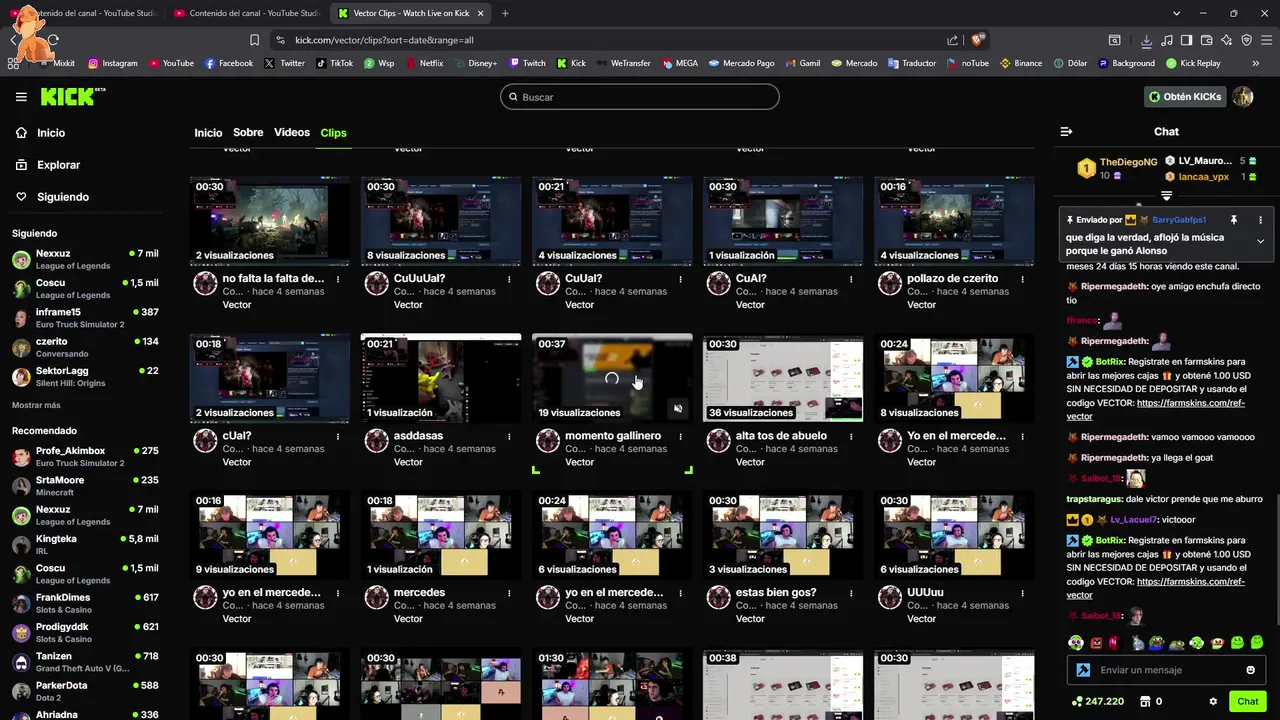
Task: Open Kingteka channel in Recomendado
Action: click(x=85, y=544)
